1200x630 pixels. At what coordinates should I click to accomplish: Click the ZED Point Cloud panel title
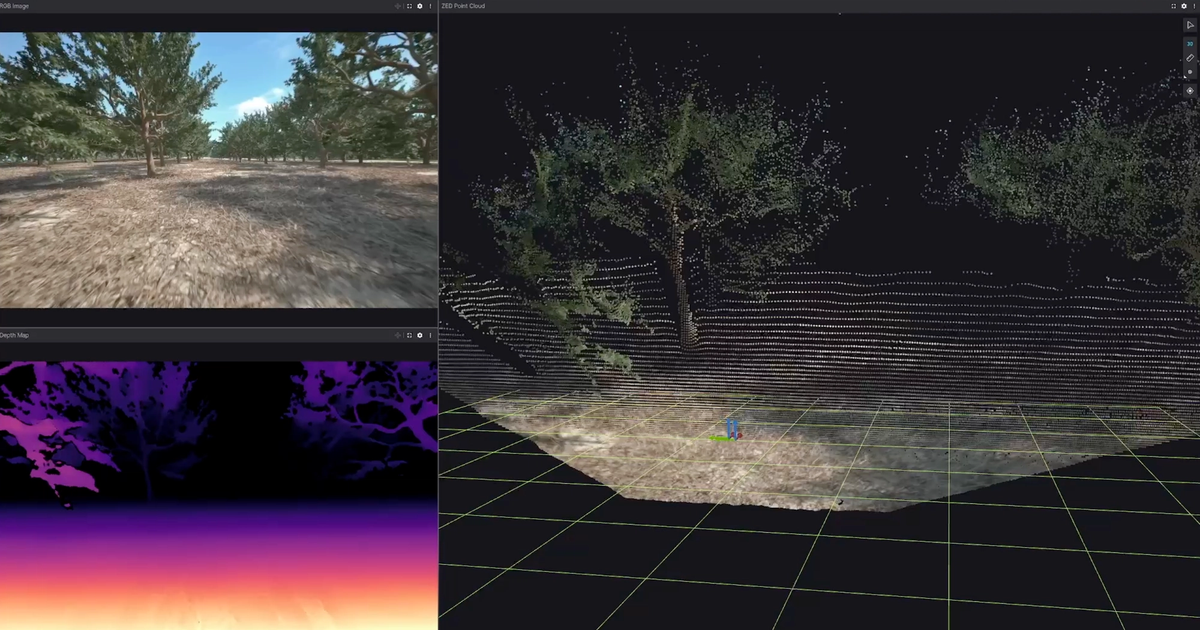(x=462, y=6)
